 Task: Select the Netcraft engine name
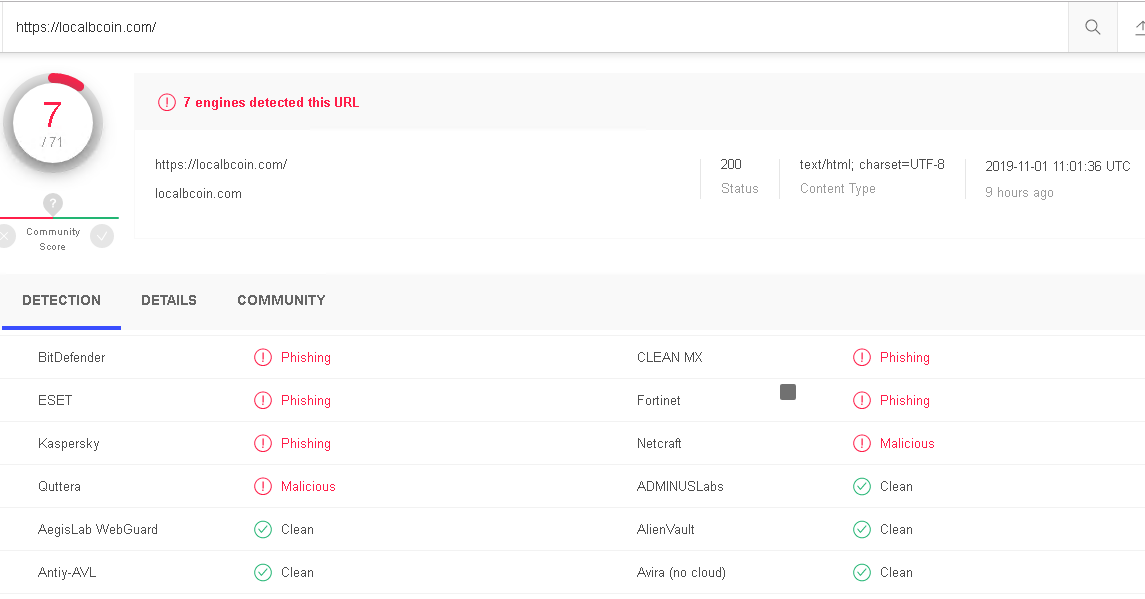tap(659, 443)
